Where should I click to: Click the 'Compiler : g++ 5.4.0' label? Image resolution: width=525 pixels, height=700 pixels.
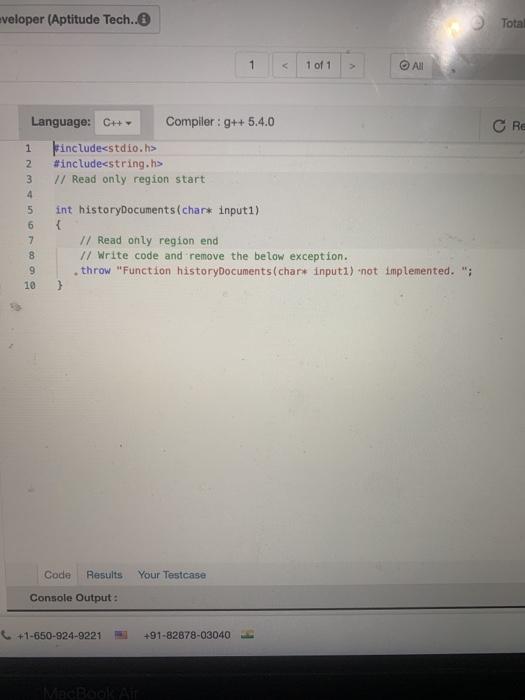[220, 122]
